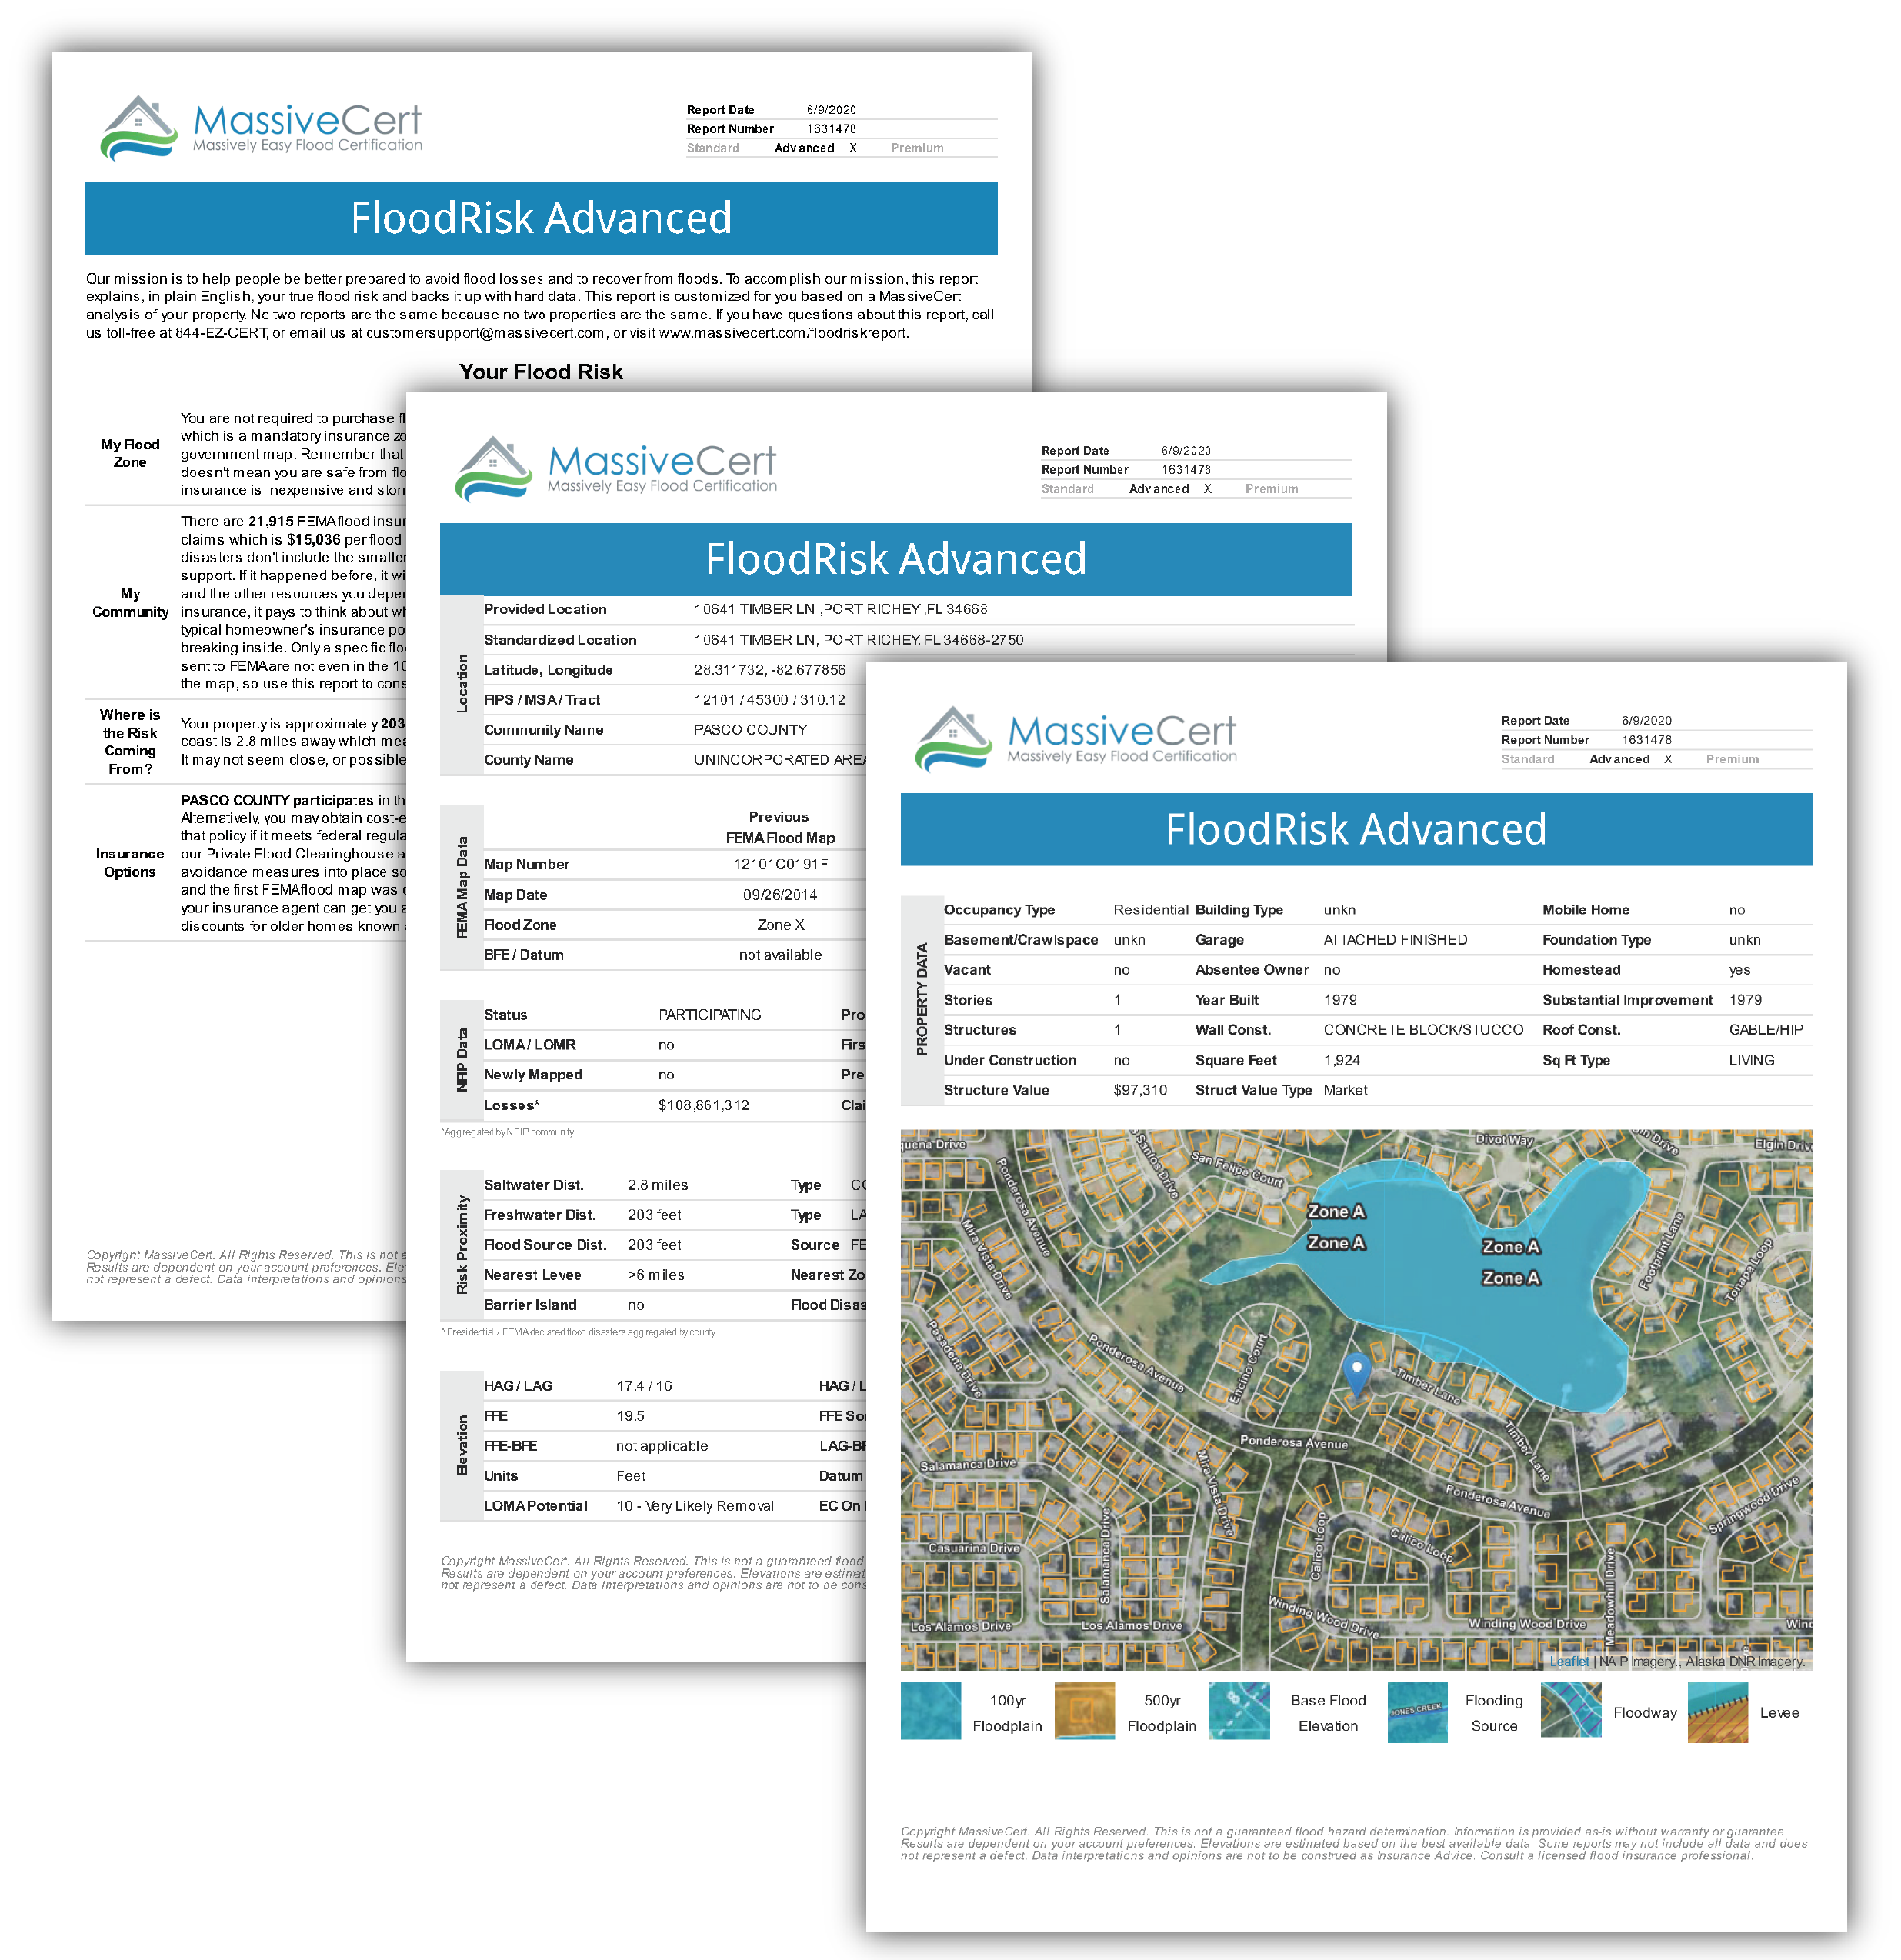Click the 100yr Floodplain legend icon

click(x=930, y=1713)
